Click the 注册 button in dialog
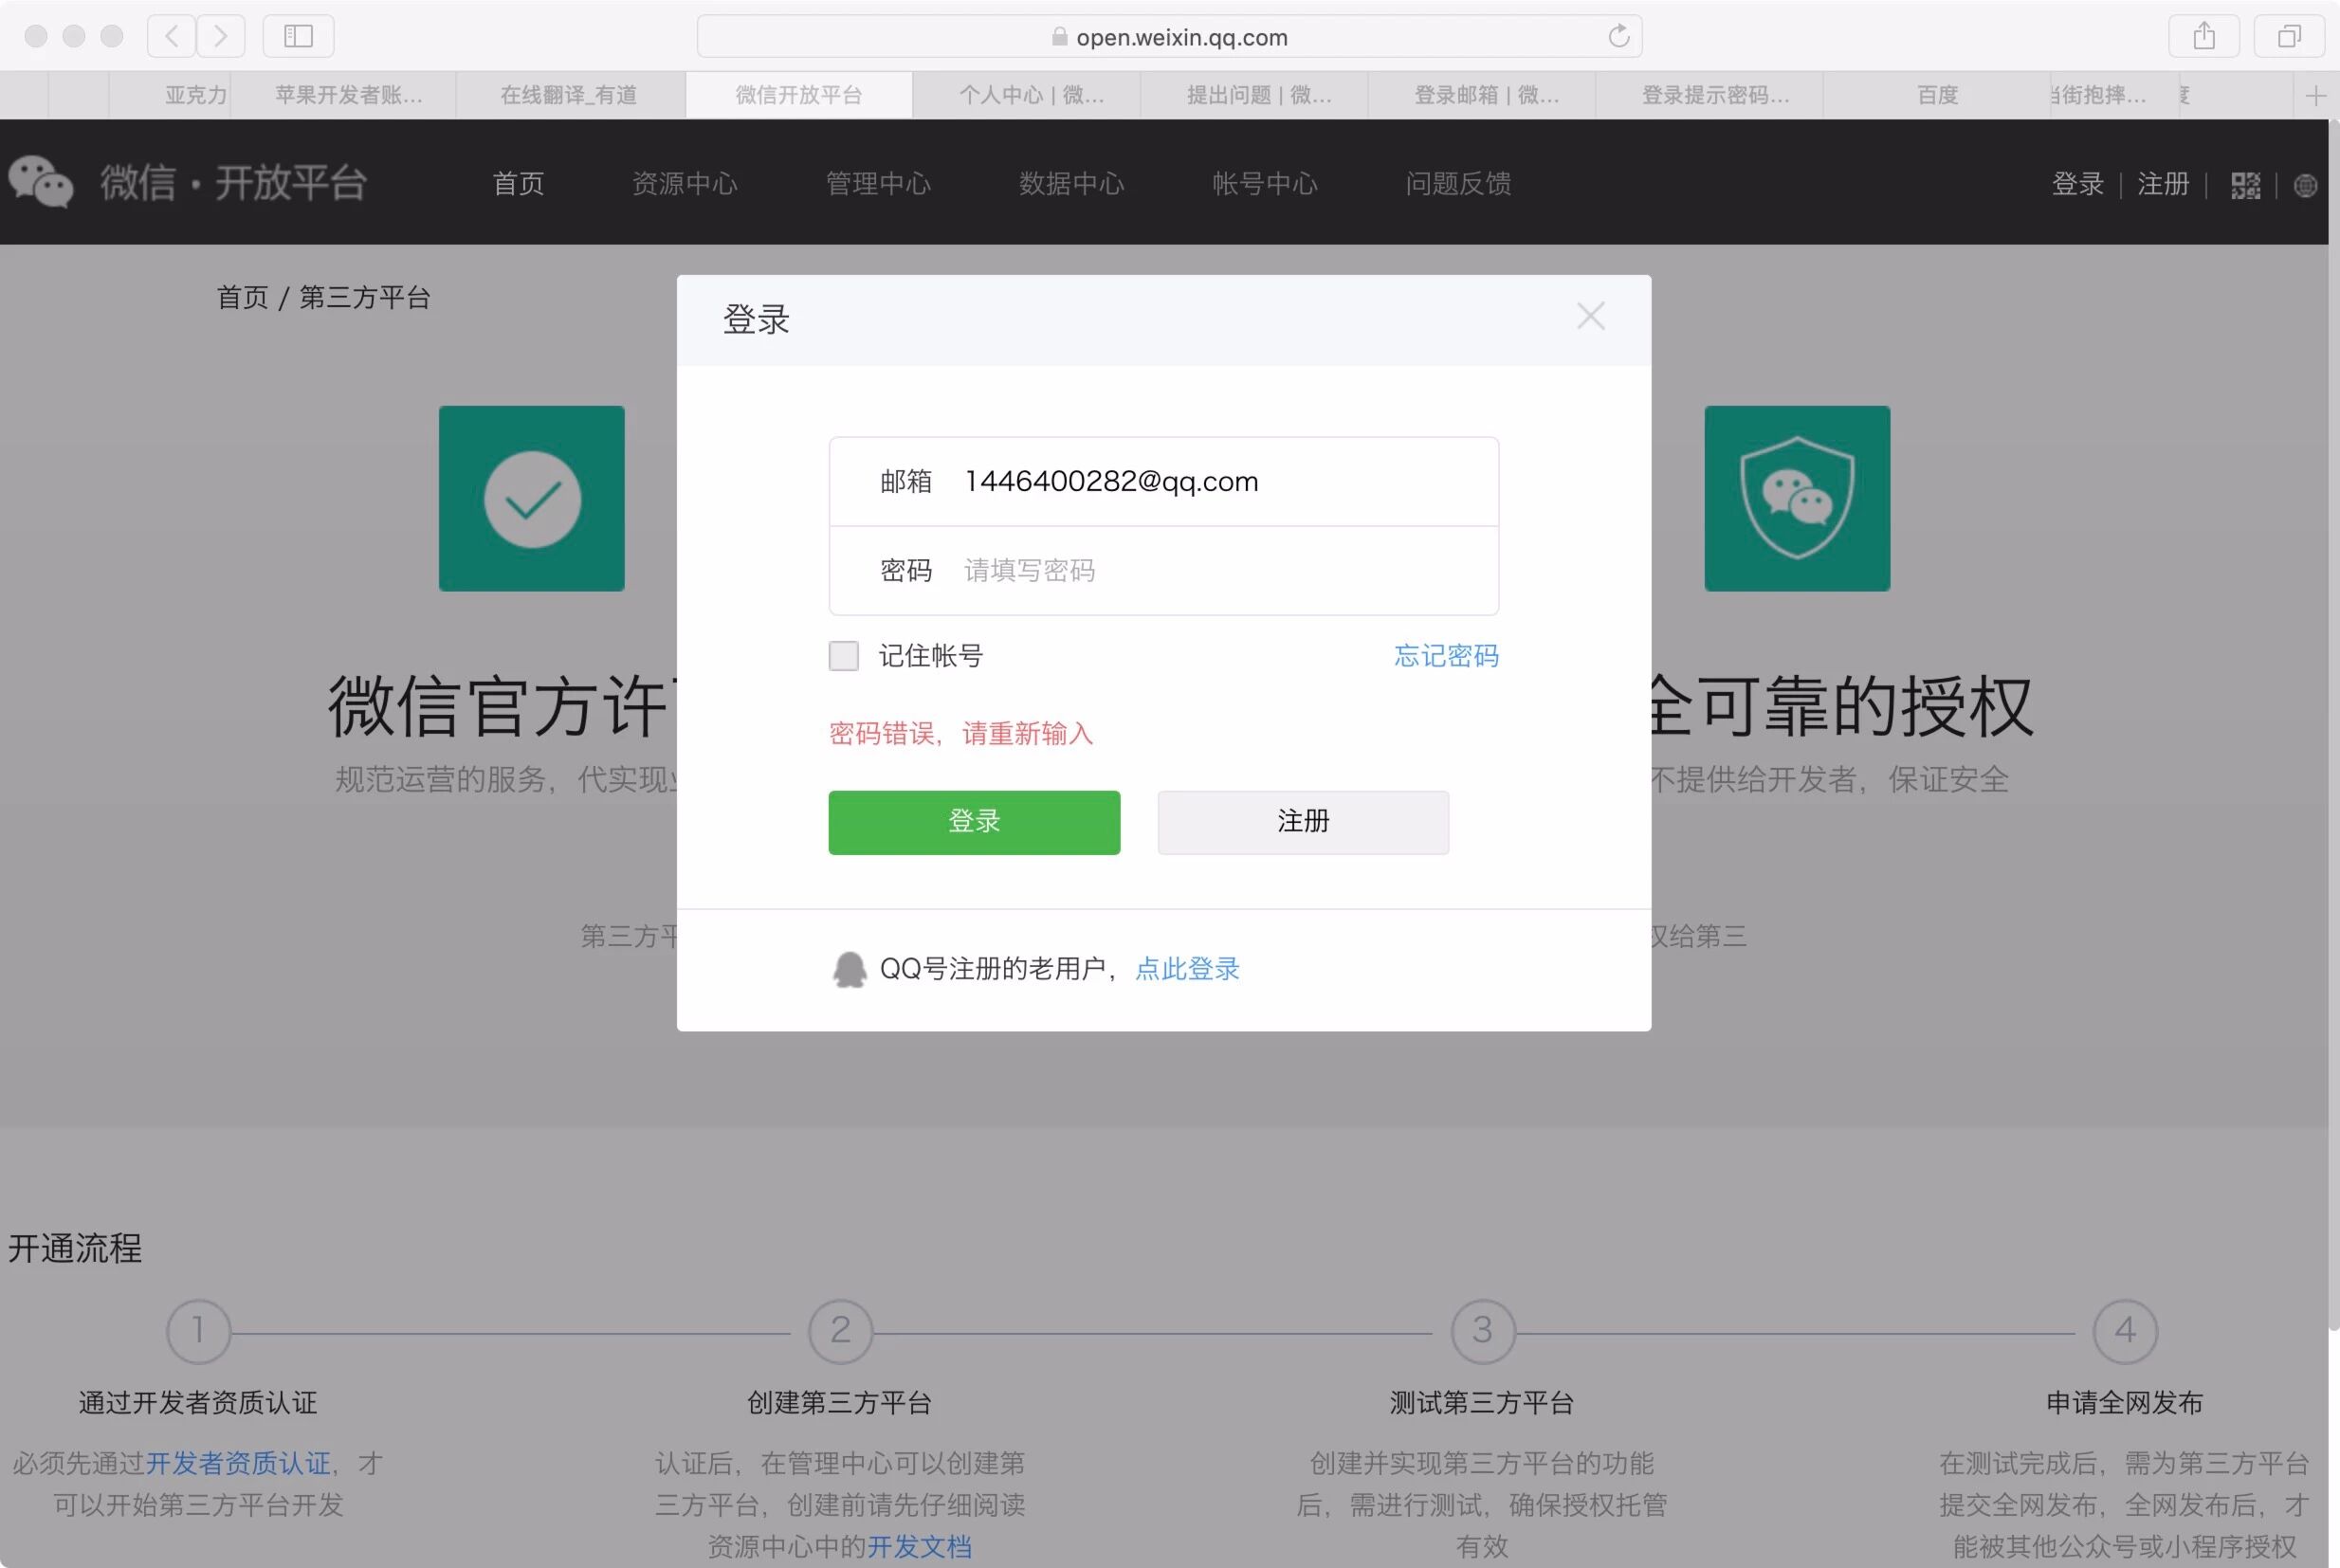Screen dimensions: 2340x1568 1303,822
